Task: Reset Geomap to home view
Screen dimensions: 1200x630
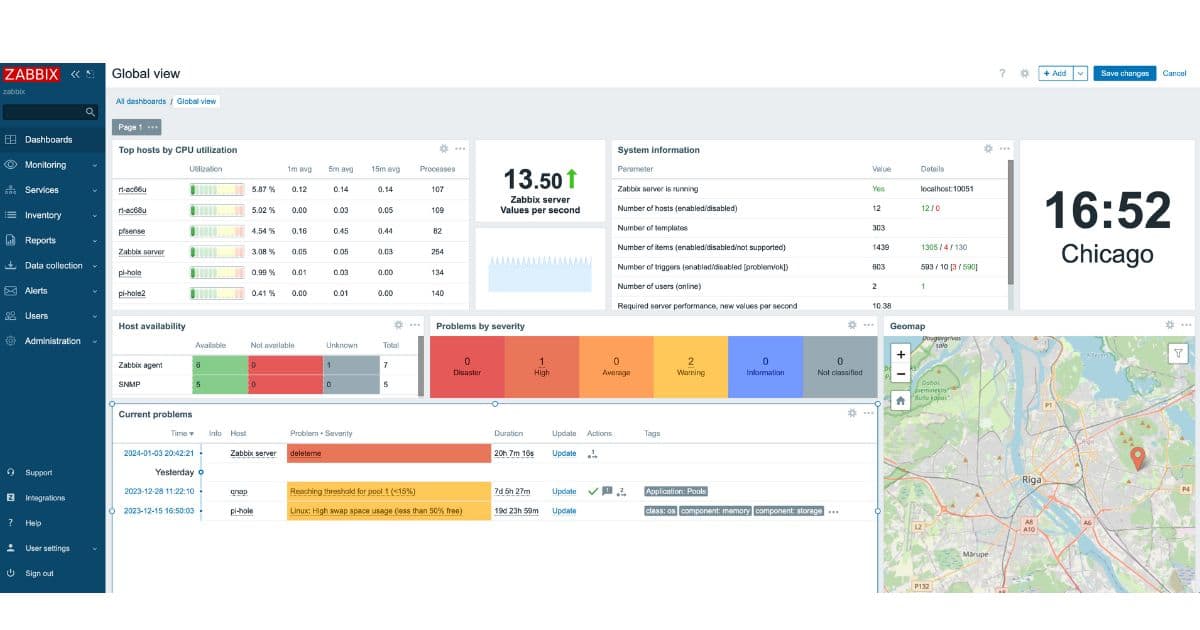Action: click(900, 400)
